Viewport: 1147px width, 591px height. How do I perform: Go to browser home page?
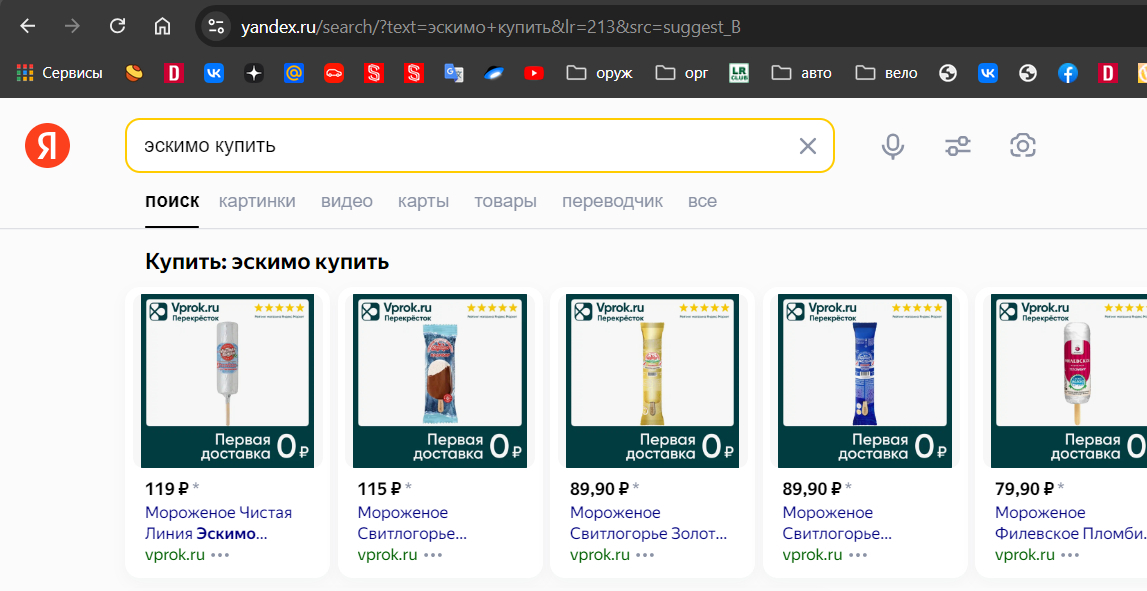pyautogui.click(x=162, y=27)
